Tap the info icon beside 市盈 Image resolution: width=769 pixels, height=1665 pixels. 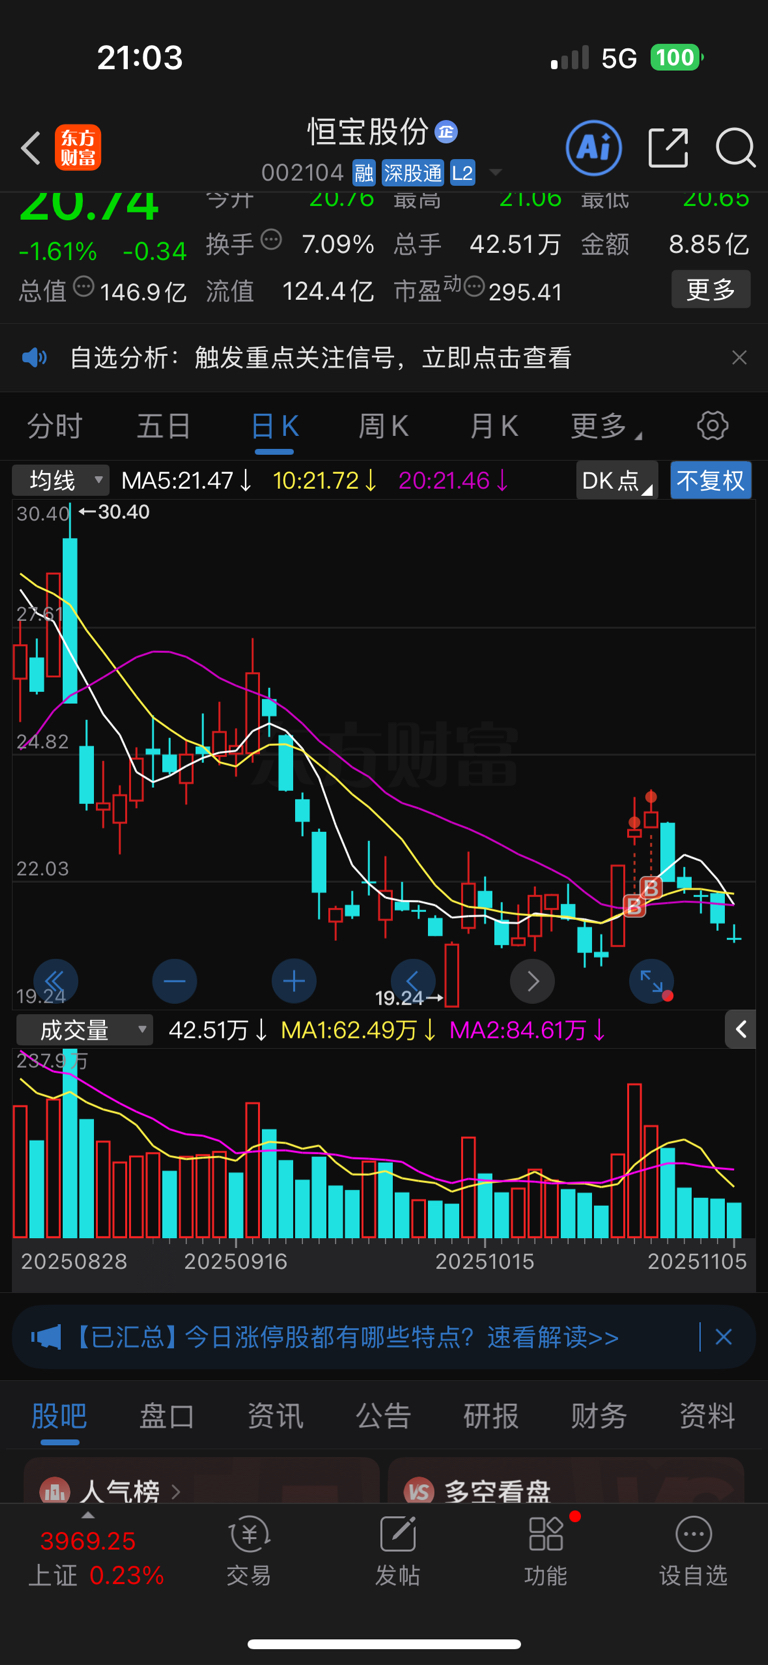coord(474,287)
